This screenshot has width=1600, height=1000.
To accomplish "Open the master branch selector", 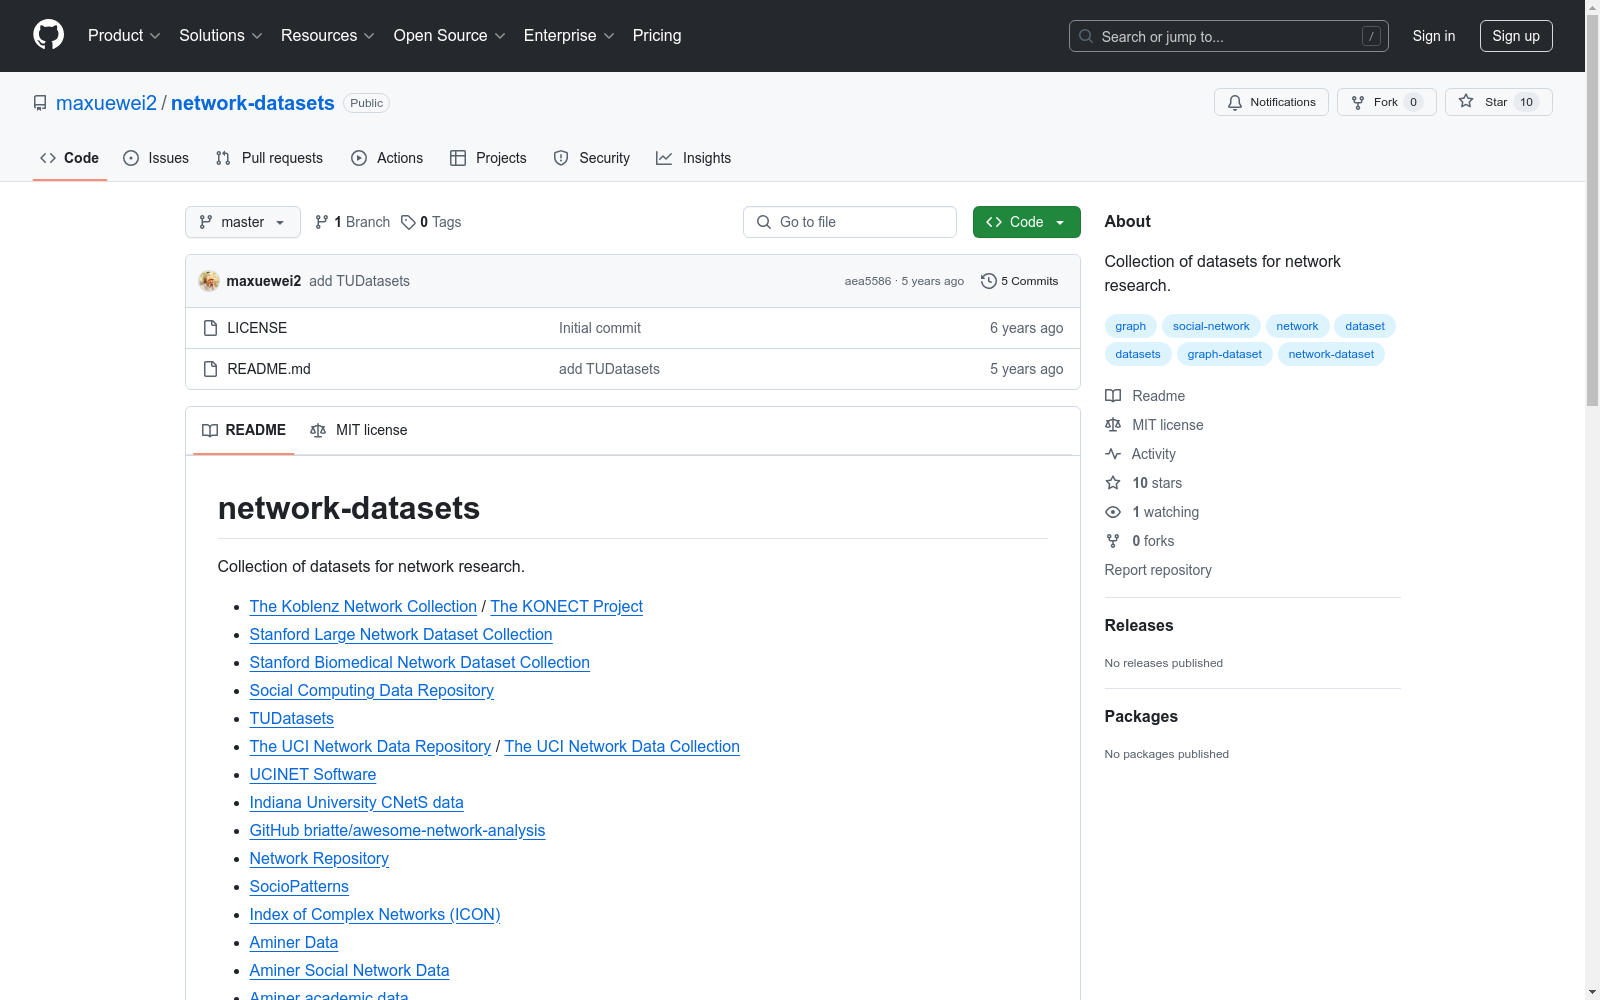I will pos(242,222).
